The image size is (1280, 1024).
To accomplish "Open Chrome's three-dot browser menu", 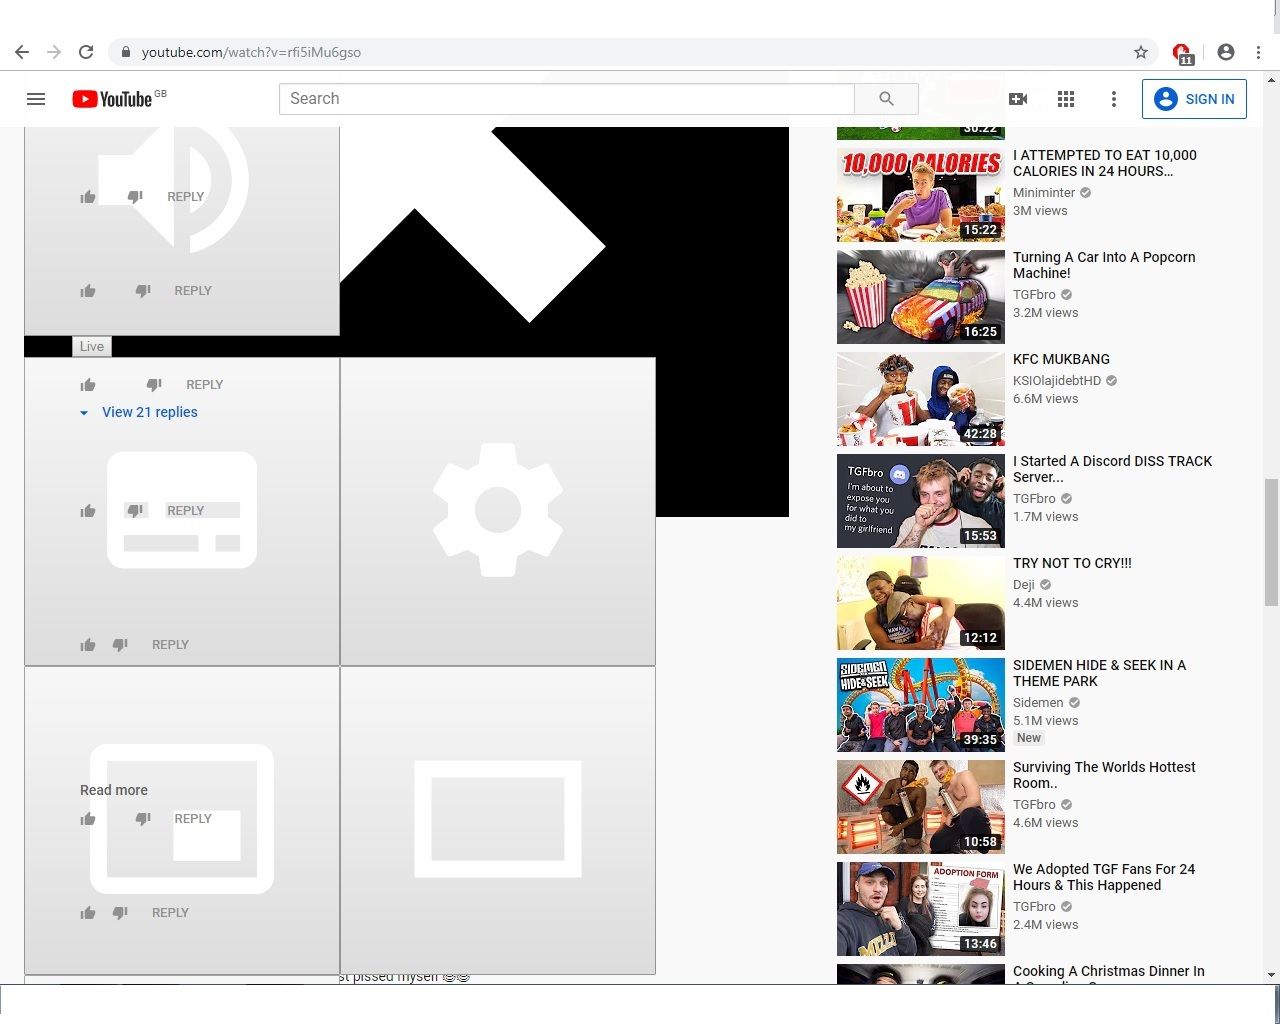I will [x=1258, y=52].
